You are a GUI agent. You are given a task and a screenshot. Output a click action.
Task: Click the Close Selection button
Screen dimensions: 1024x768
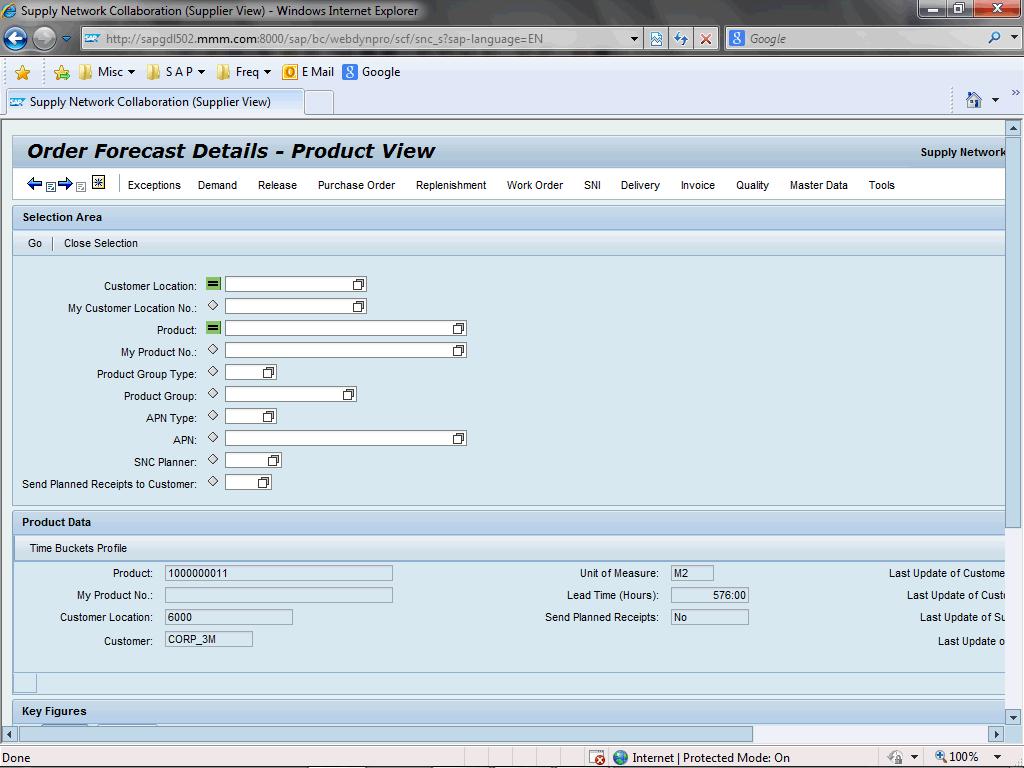coord(101,243)
